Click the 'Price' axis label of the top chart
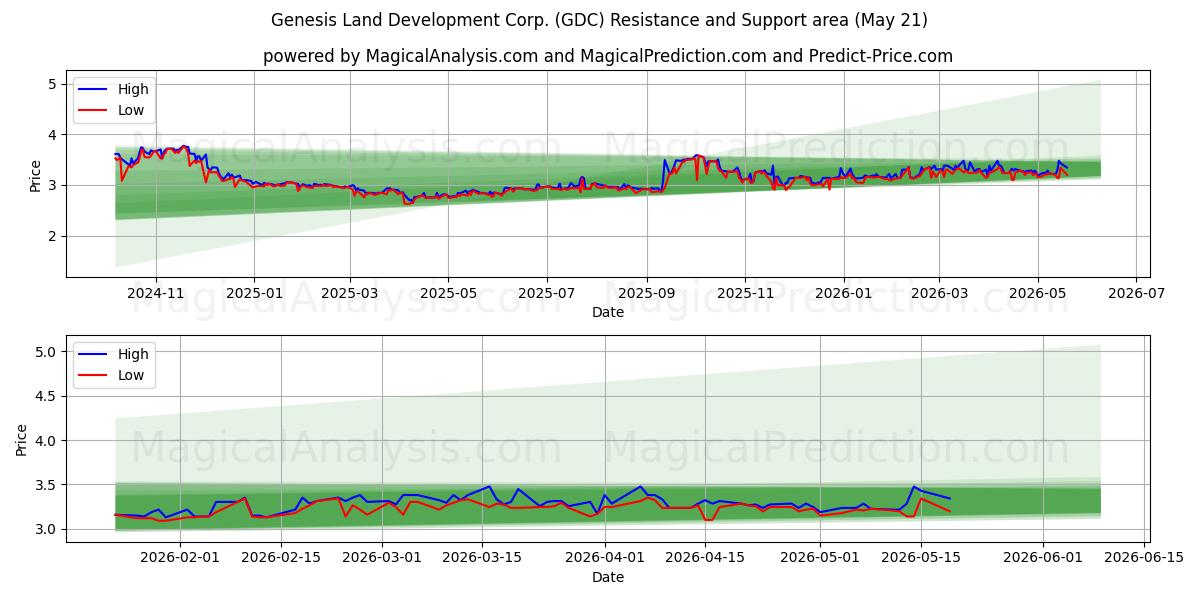Image resolution: width=1200 pixels, height=600 pixels. click(35, 176)
